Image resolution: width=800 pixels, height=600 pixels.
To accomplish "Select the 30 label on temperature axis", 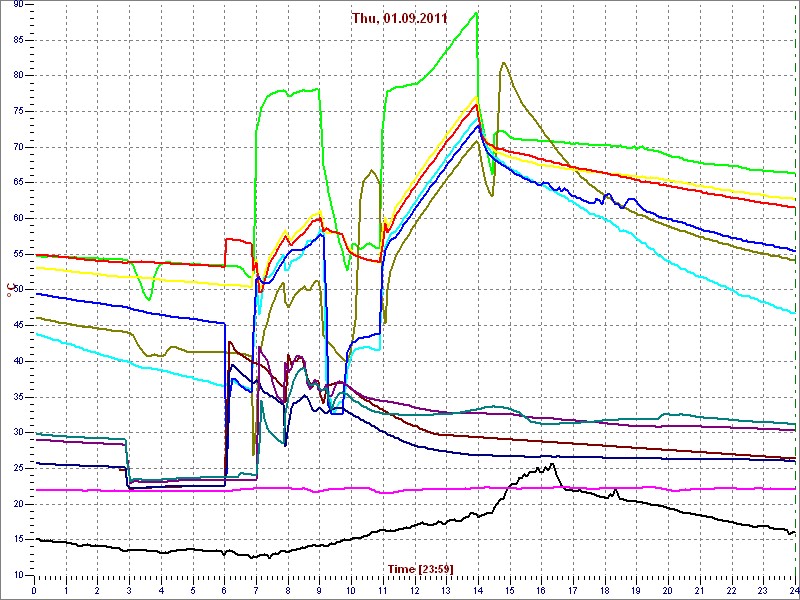I will pos(17,433).
